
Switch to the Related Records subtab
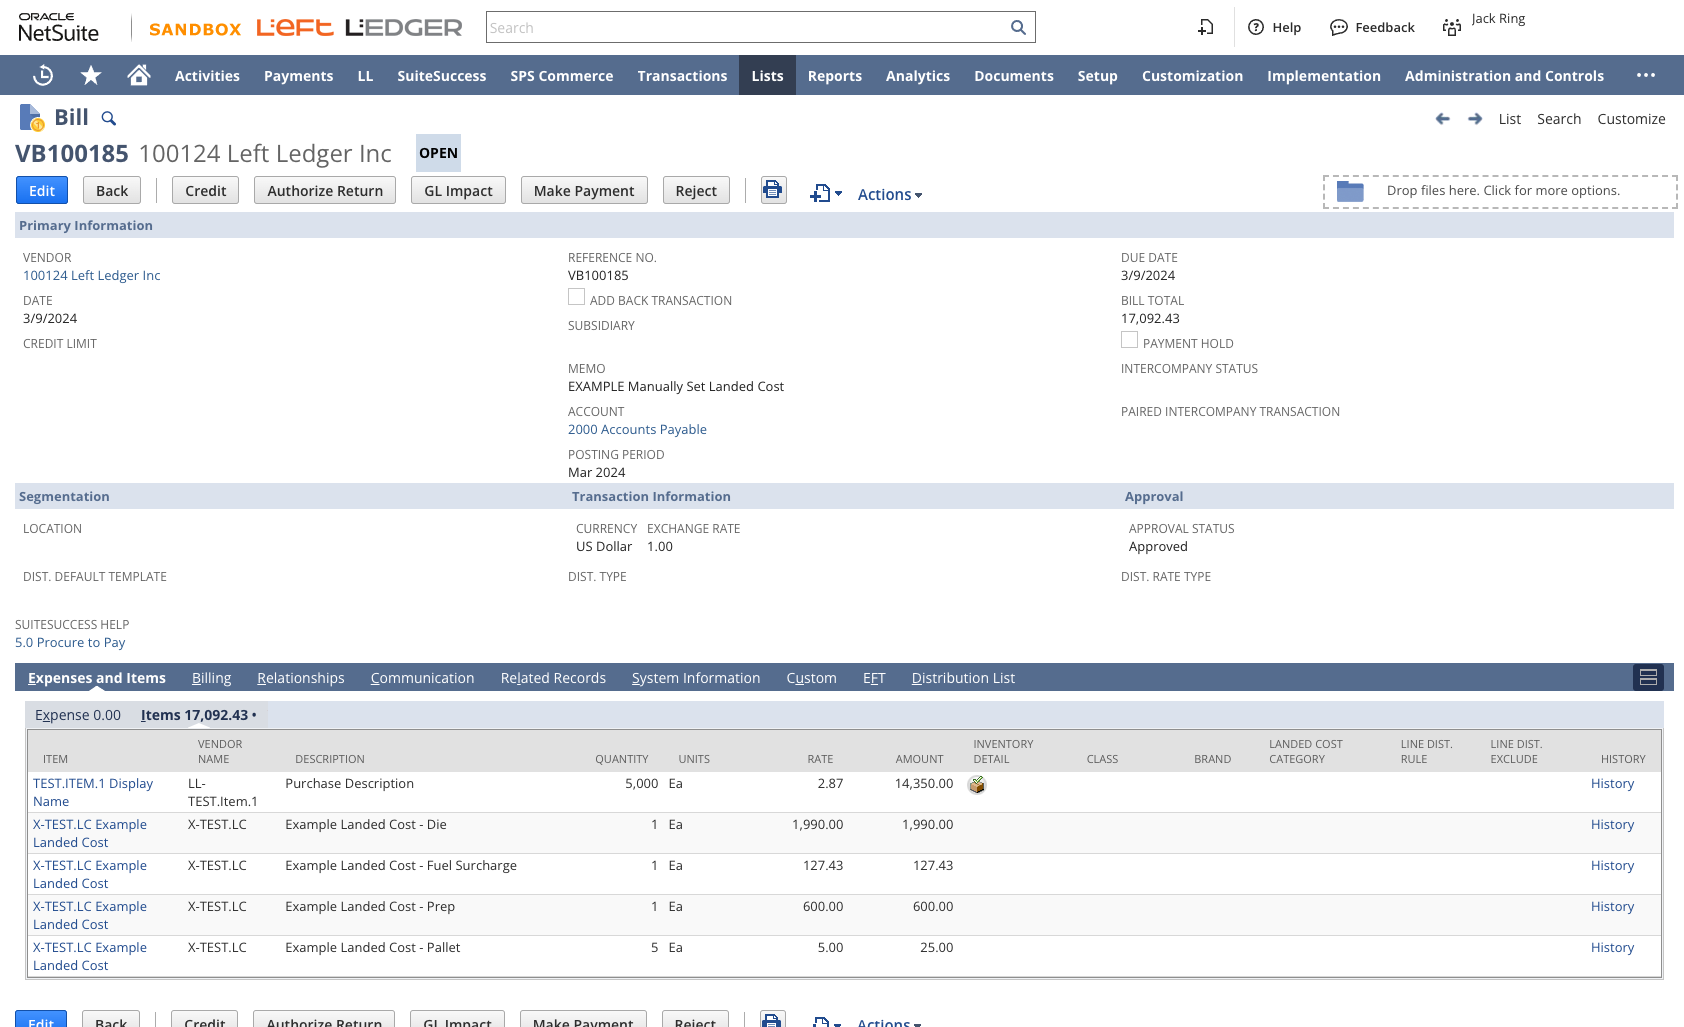553,677
